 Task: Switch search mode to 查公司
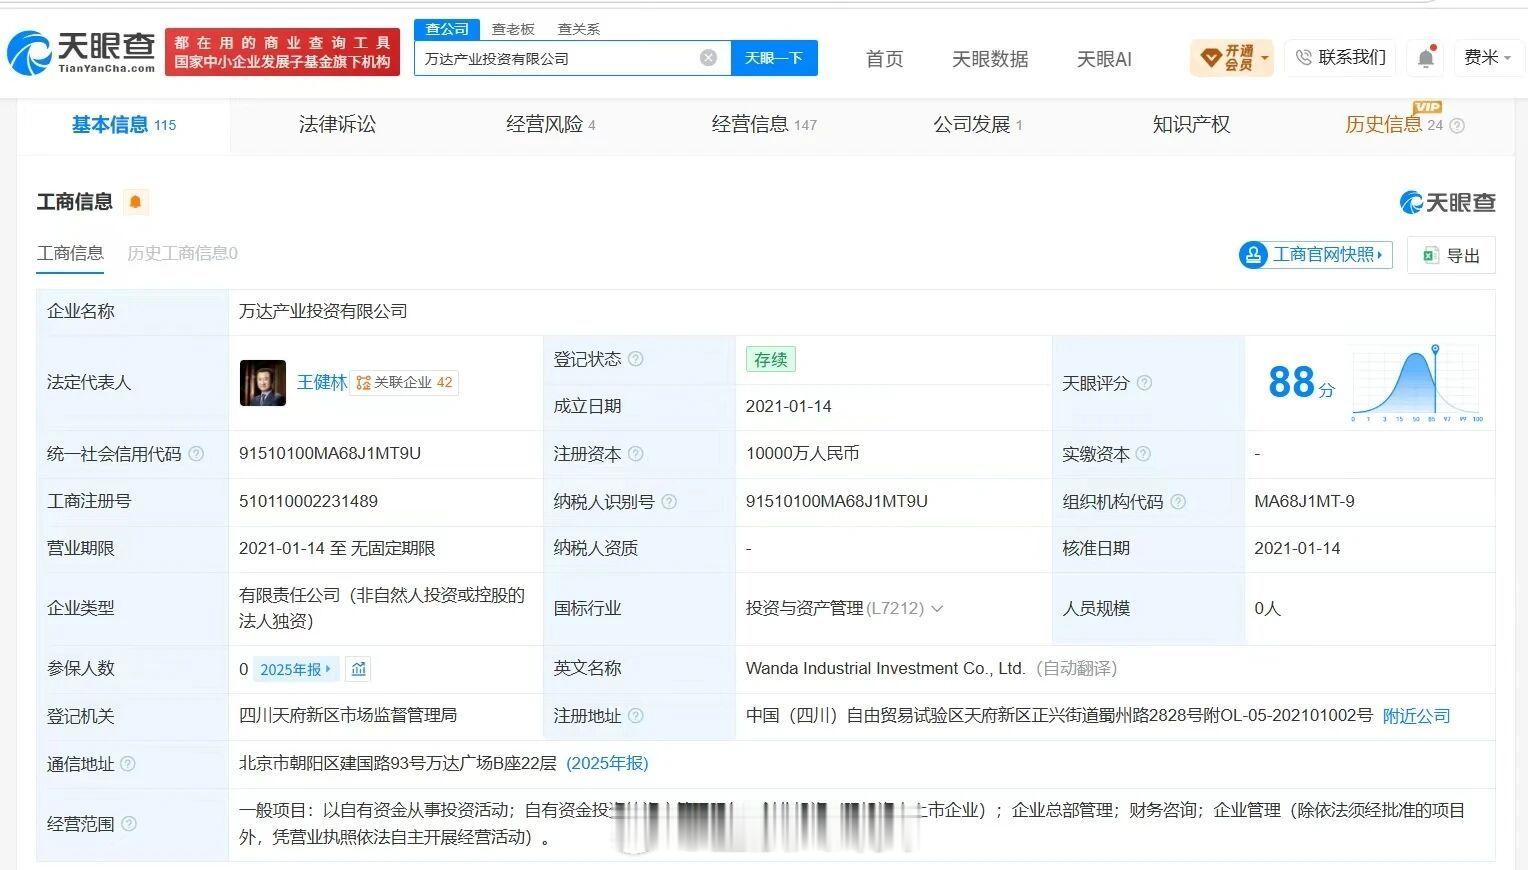(x=447, y=29)
